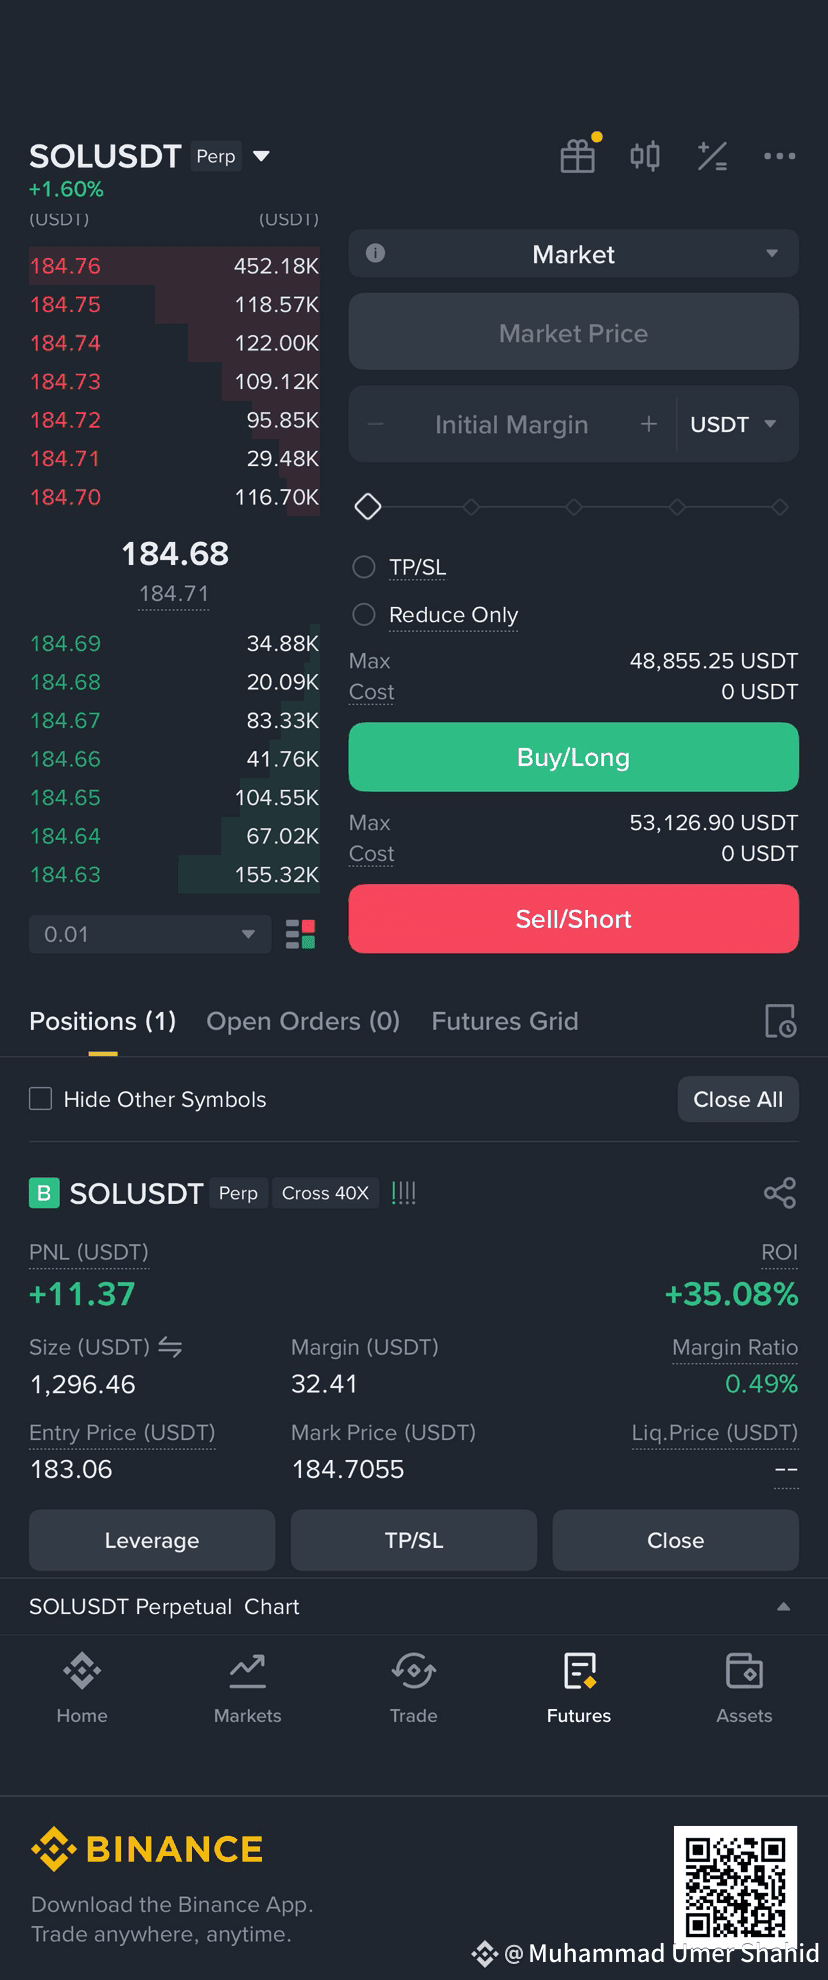Open the position history icon
This screenshot has height=1980, width=828.
point(780,1021)
